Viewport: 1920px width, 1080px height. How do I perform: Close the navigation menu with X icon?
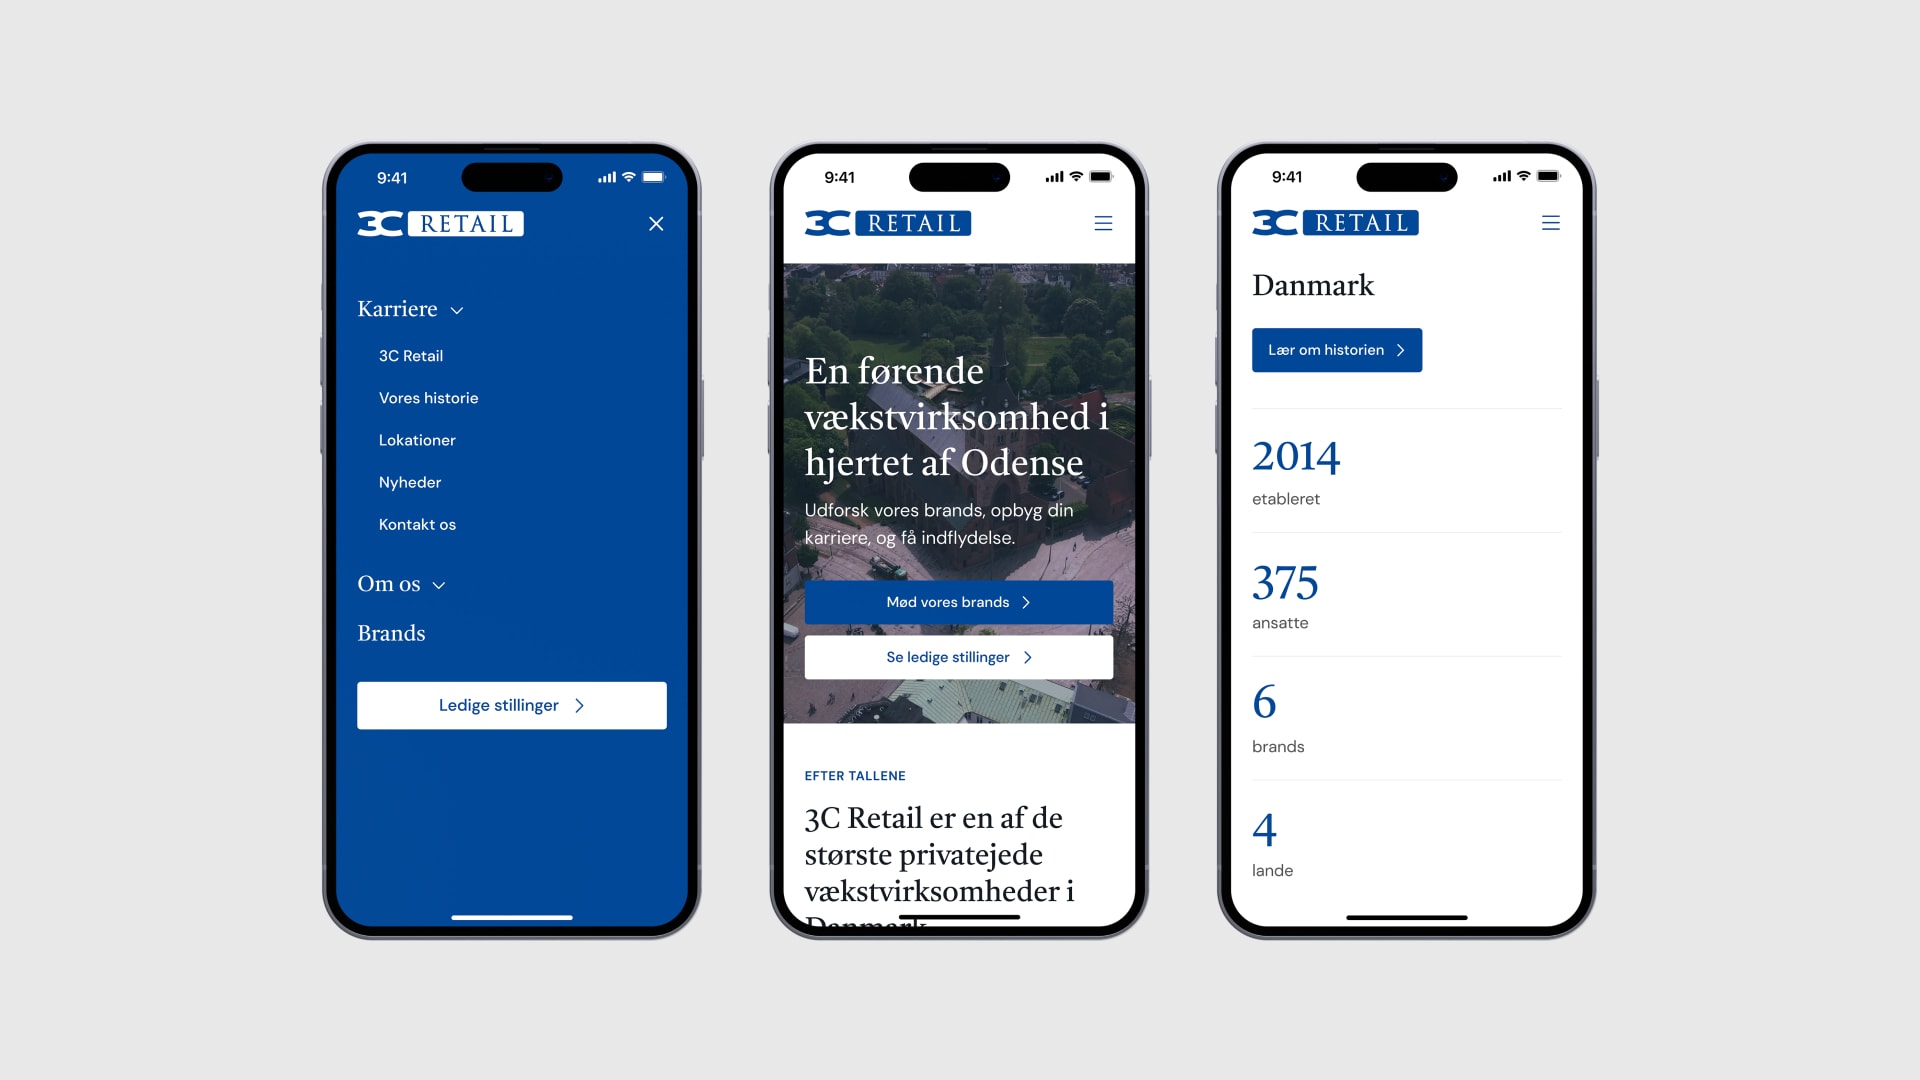657,223
